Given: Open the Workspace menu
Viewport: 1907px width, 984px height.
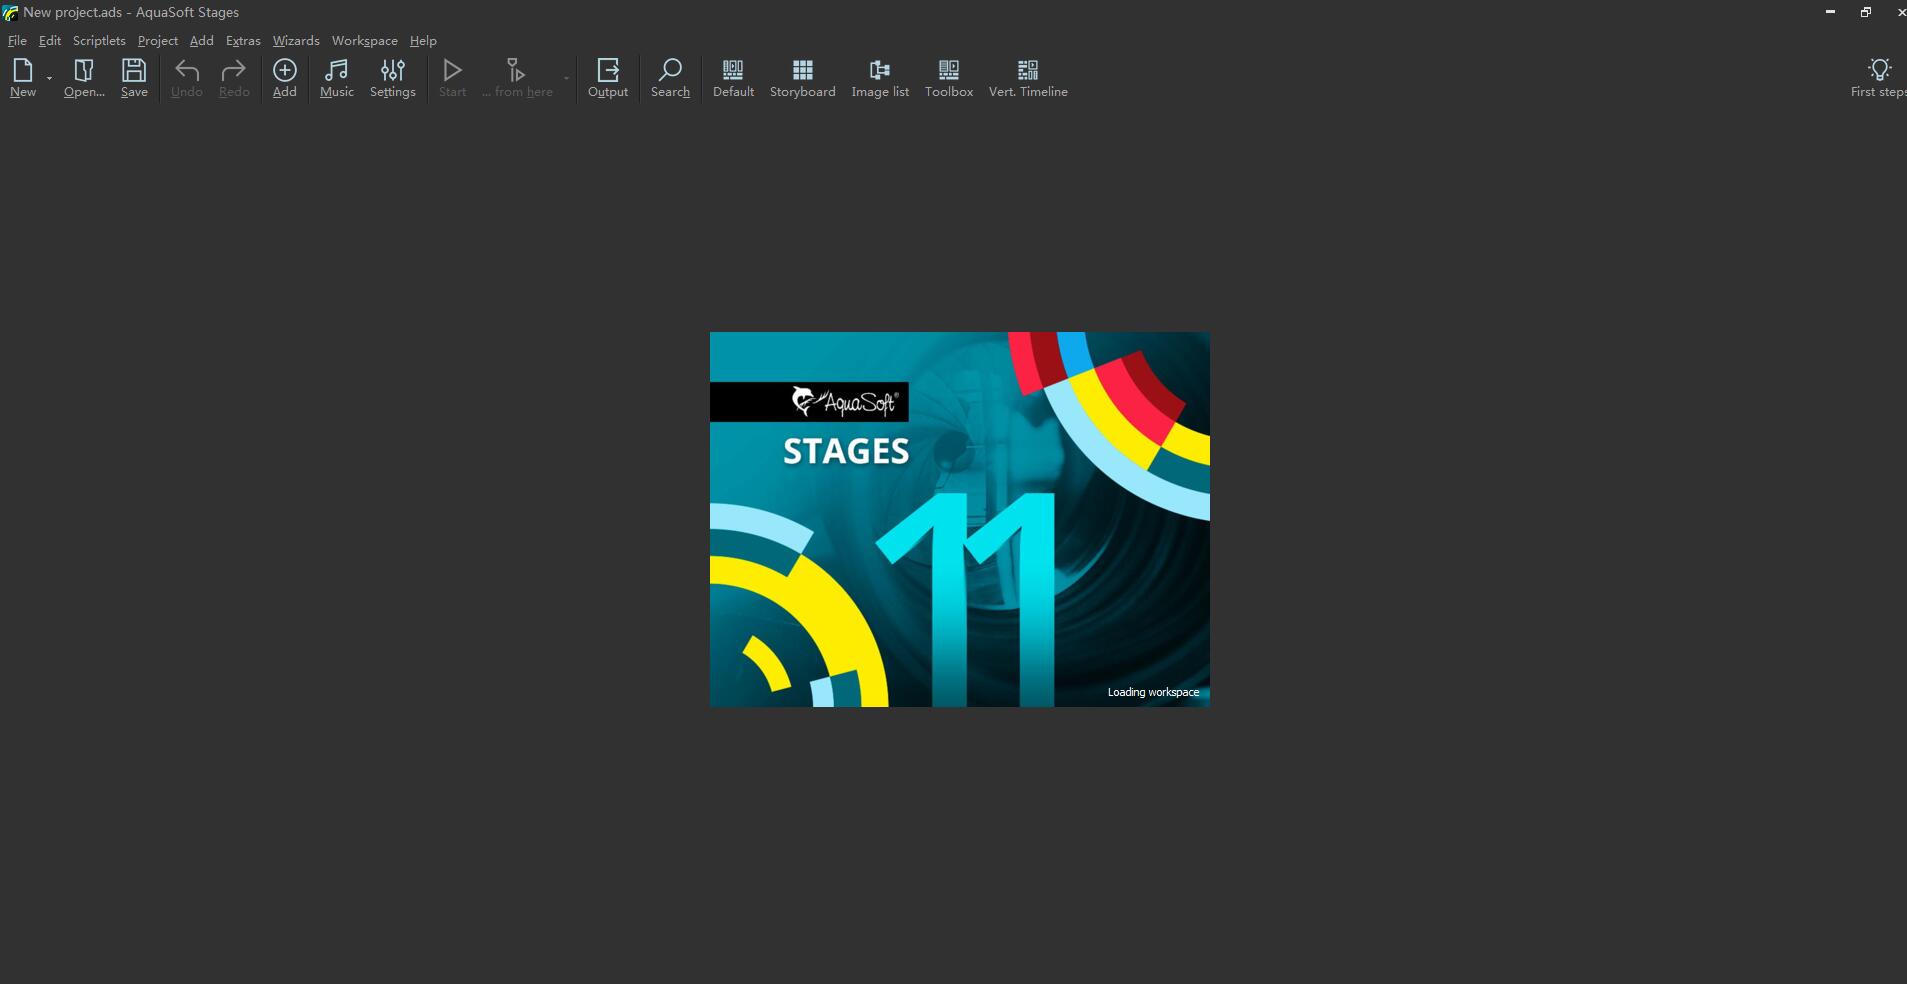Looking at the screenshot, I should [364, 40].
